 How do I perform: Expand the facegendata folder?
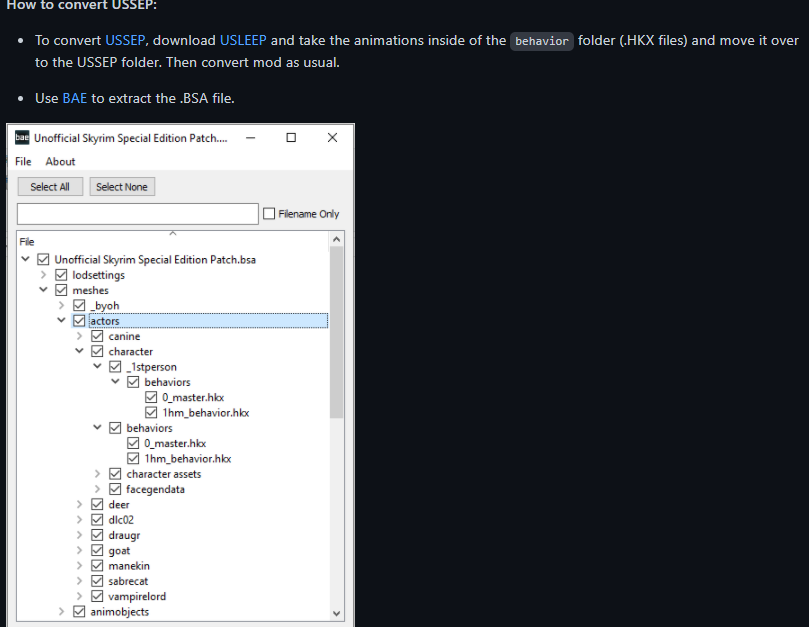(x=98, y=489)
